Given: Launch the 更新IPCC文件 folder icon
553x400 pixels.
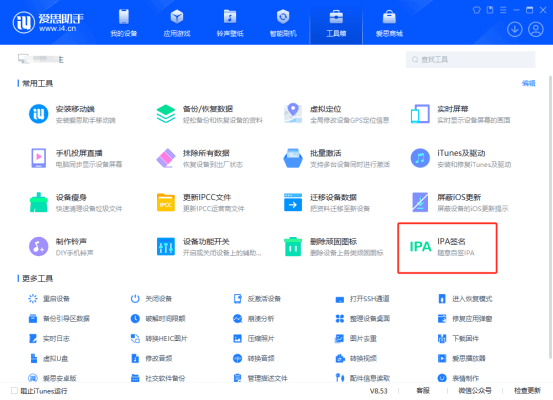Looking at the screenshot, I should coord(166,202).
